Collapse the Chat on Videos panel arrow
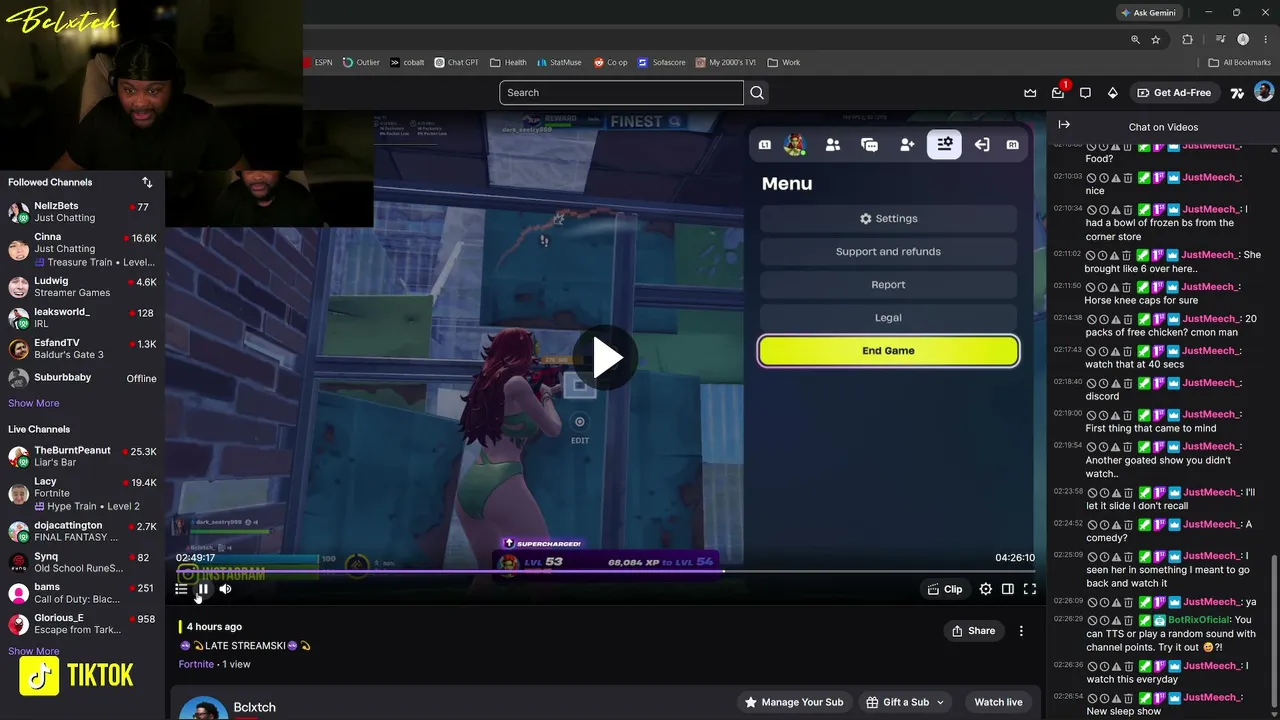1280x720 pixels. coord(1064,125)
